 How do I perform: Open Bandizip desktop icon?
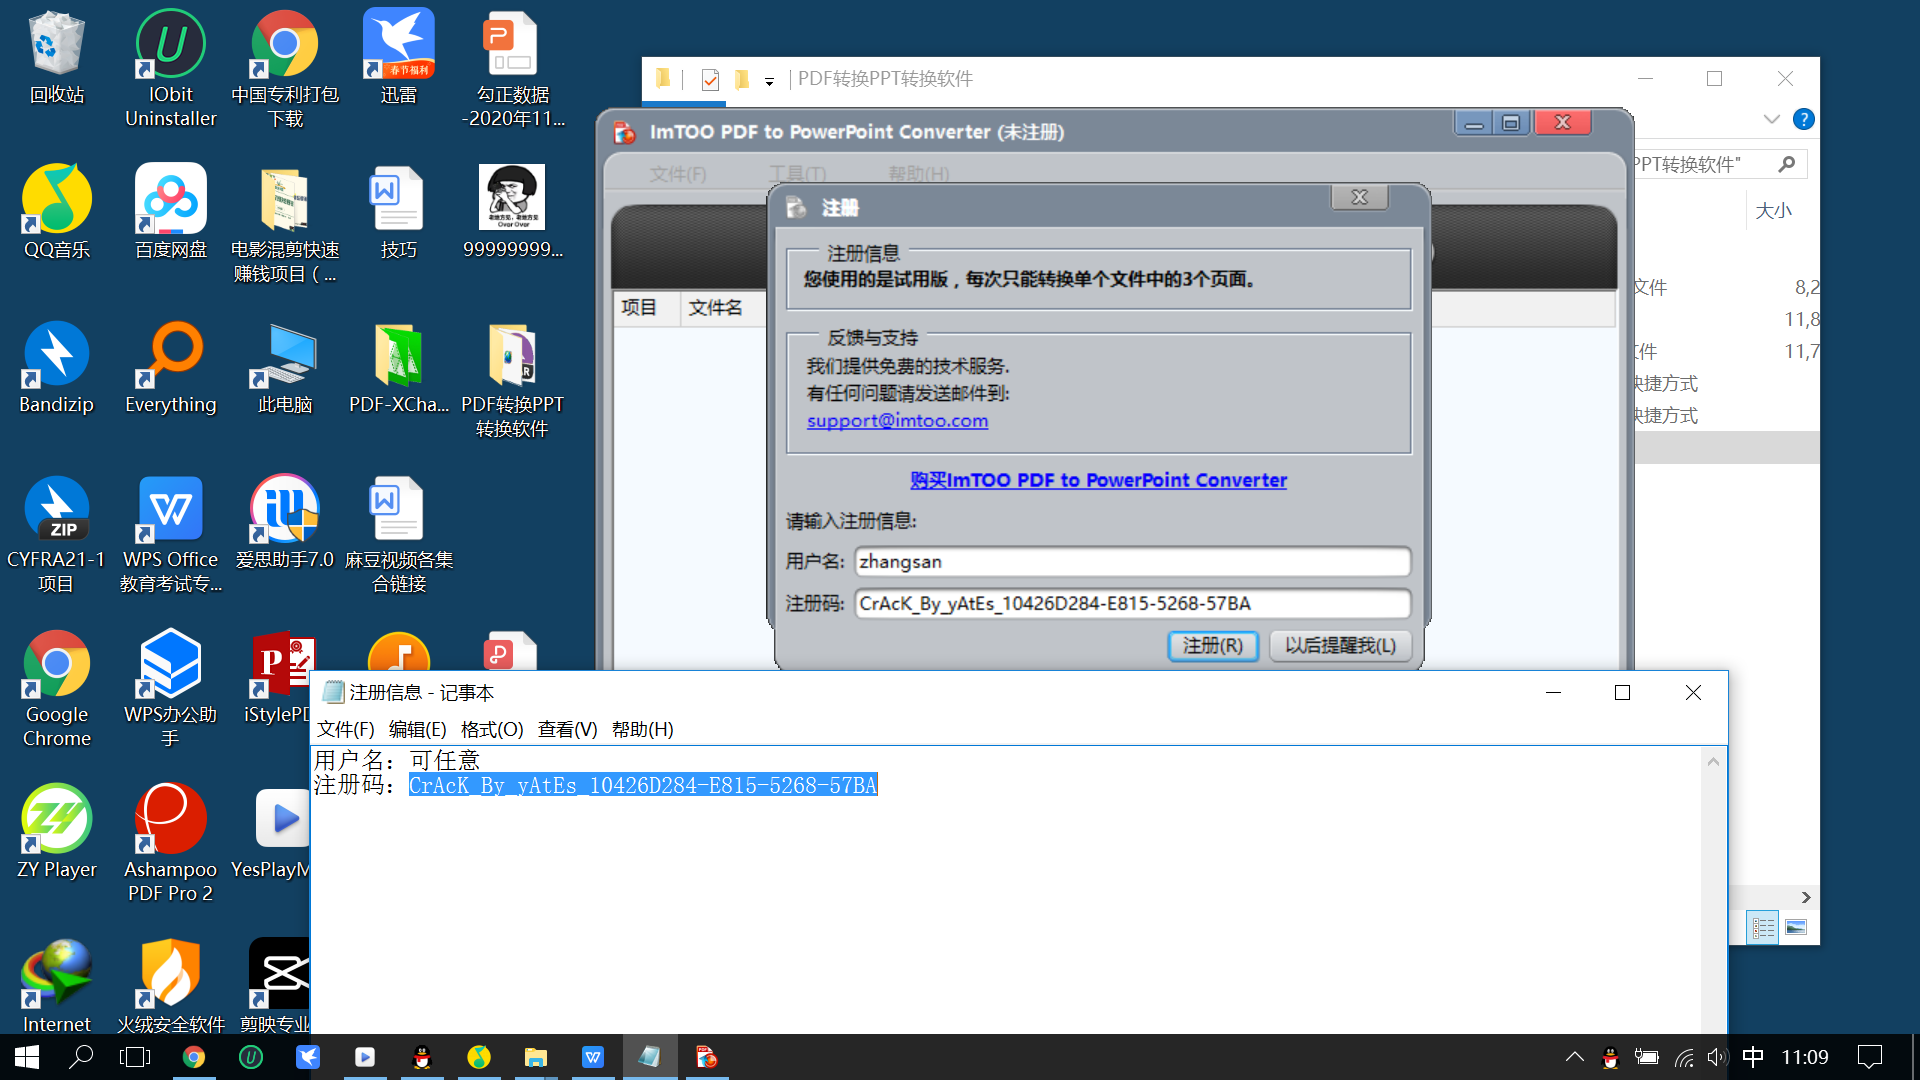click(x=57, y=367)
